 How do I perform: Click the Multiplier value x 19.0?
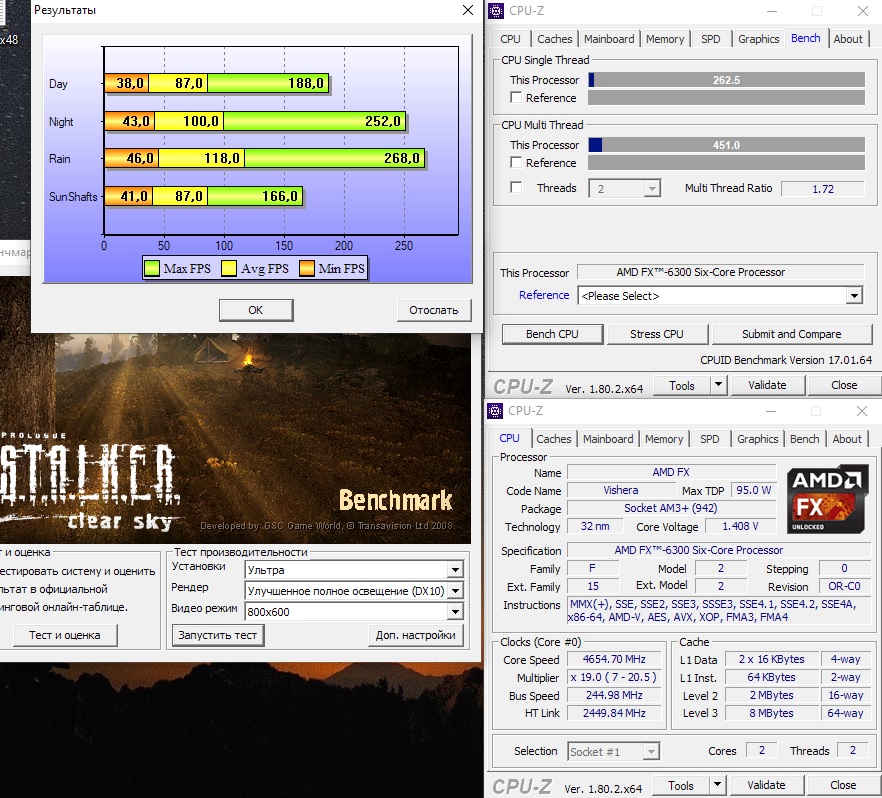tap(614, 677)
